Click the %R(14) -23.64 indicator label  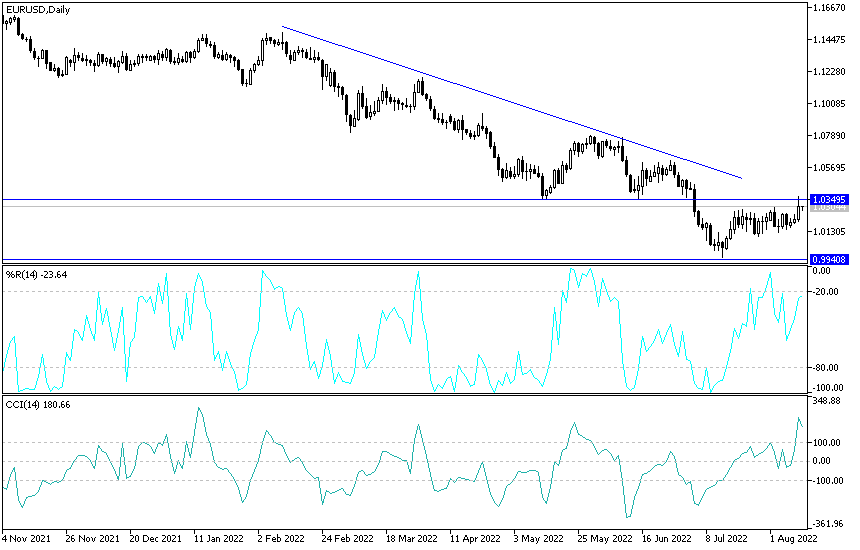tap(36, 275)
